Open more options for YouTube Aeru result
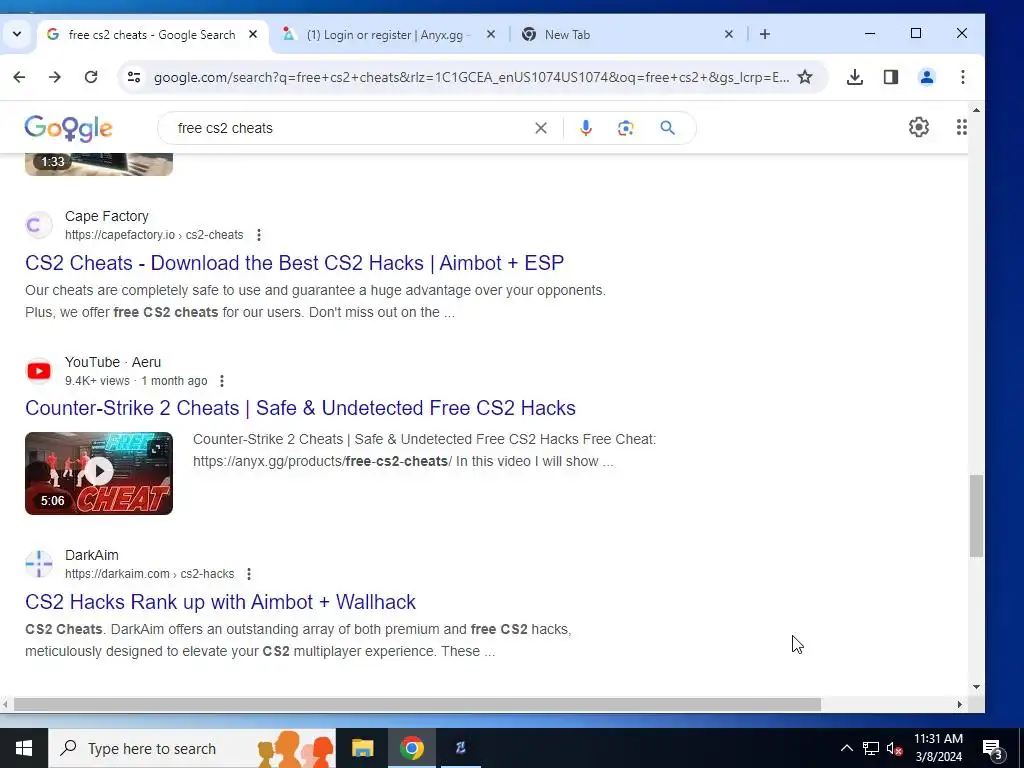Image resolution: width=1024 pixels, height=768 pixels. 222,381
